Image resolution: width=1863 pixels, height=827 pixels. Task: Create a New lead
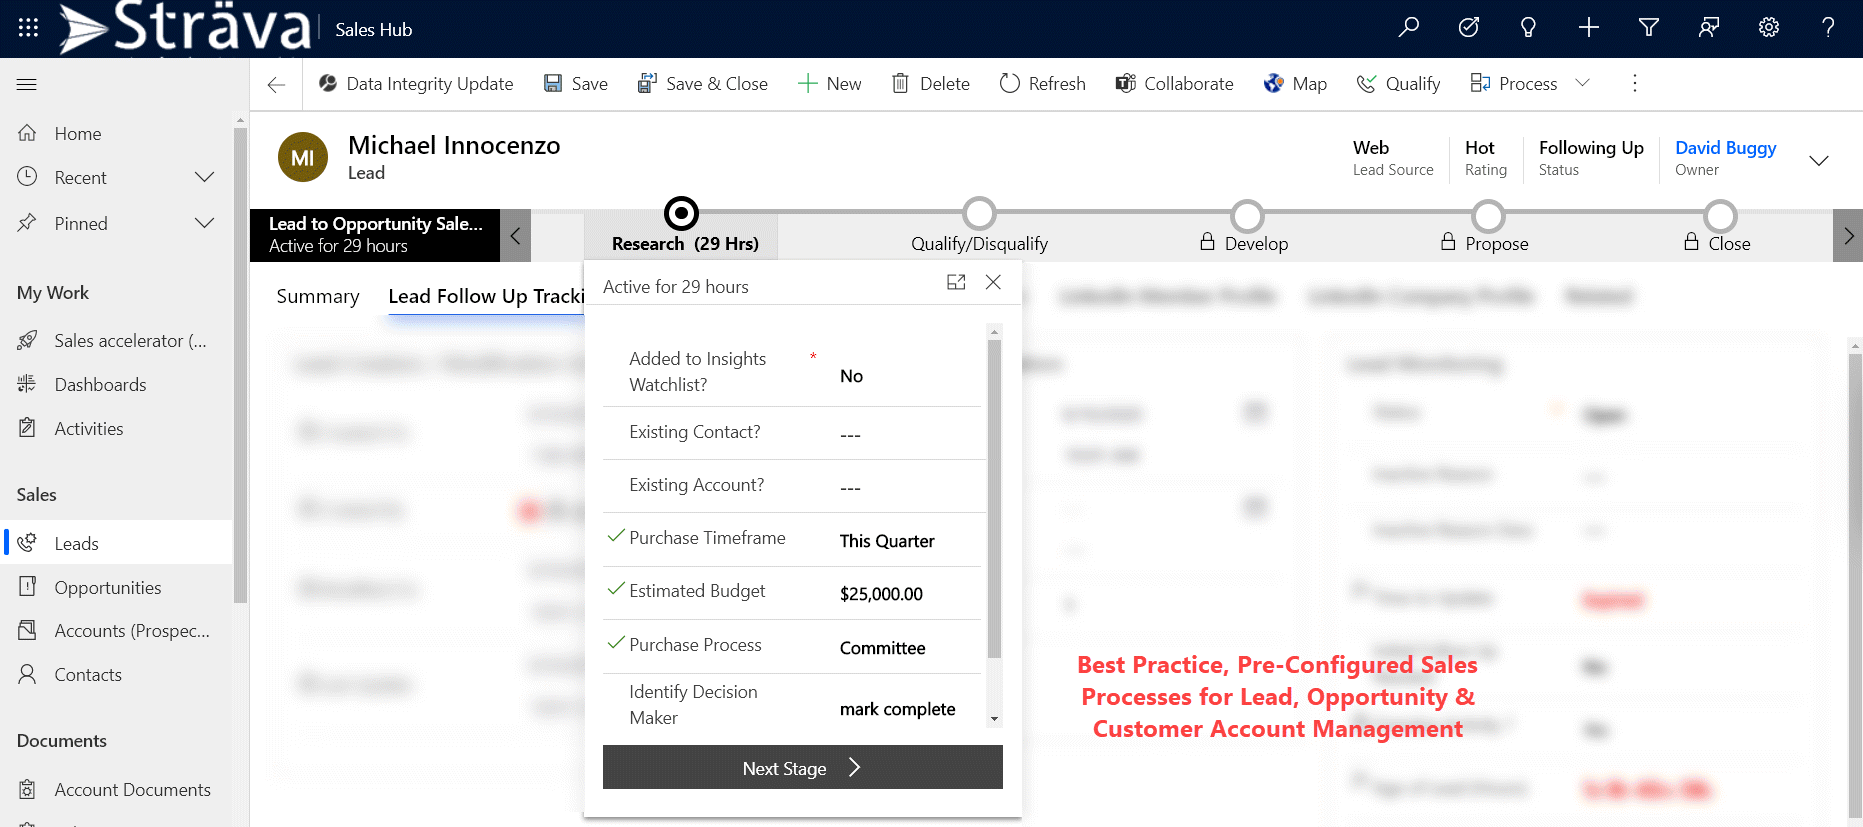click(830, 84)
